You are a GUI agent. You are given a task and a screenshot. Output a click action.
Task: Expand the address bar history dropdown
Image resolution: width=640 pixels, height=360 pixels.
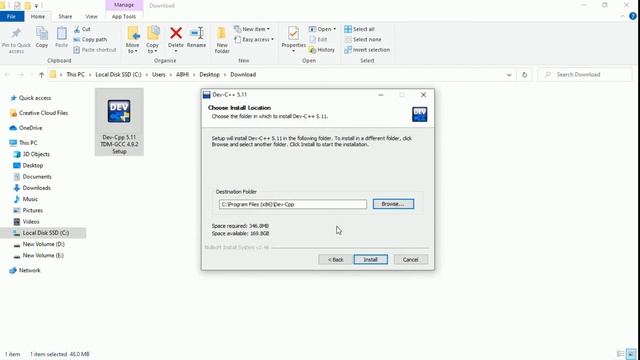pyautogui.click(x=509, y=75)
